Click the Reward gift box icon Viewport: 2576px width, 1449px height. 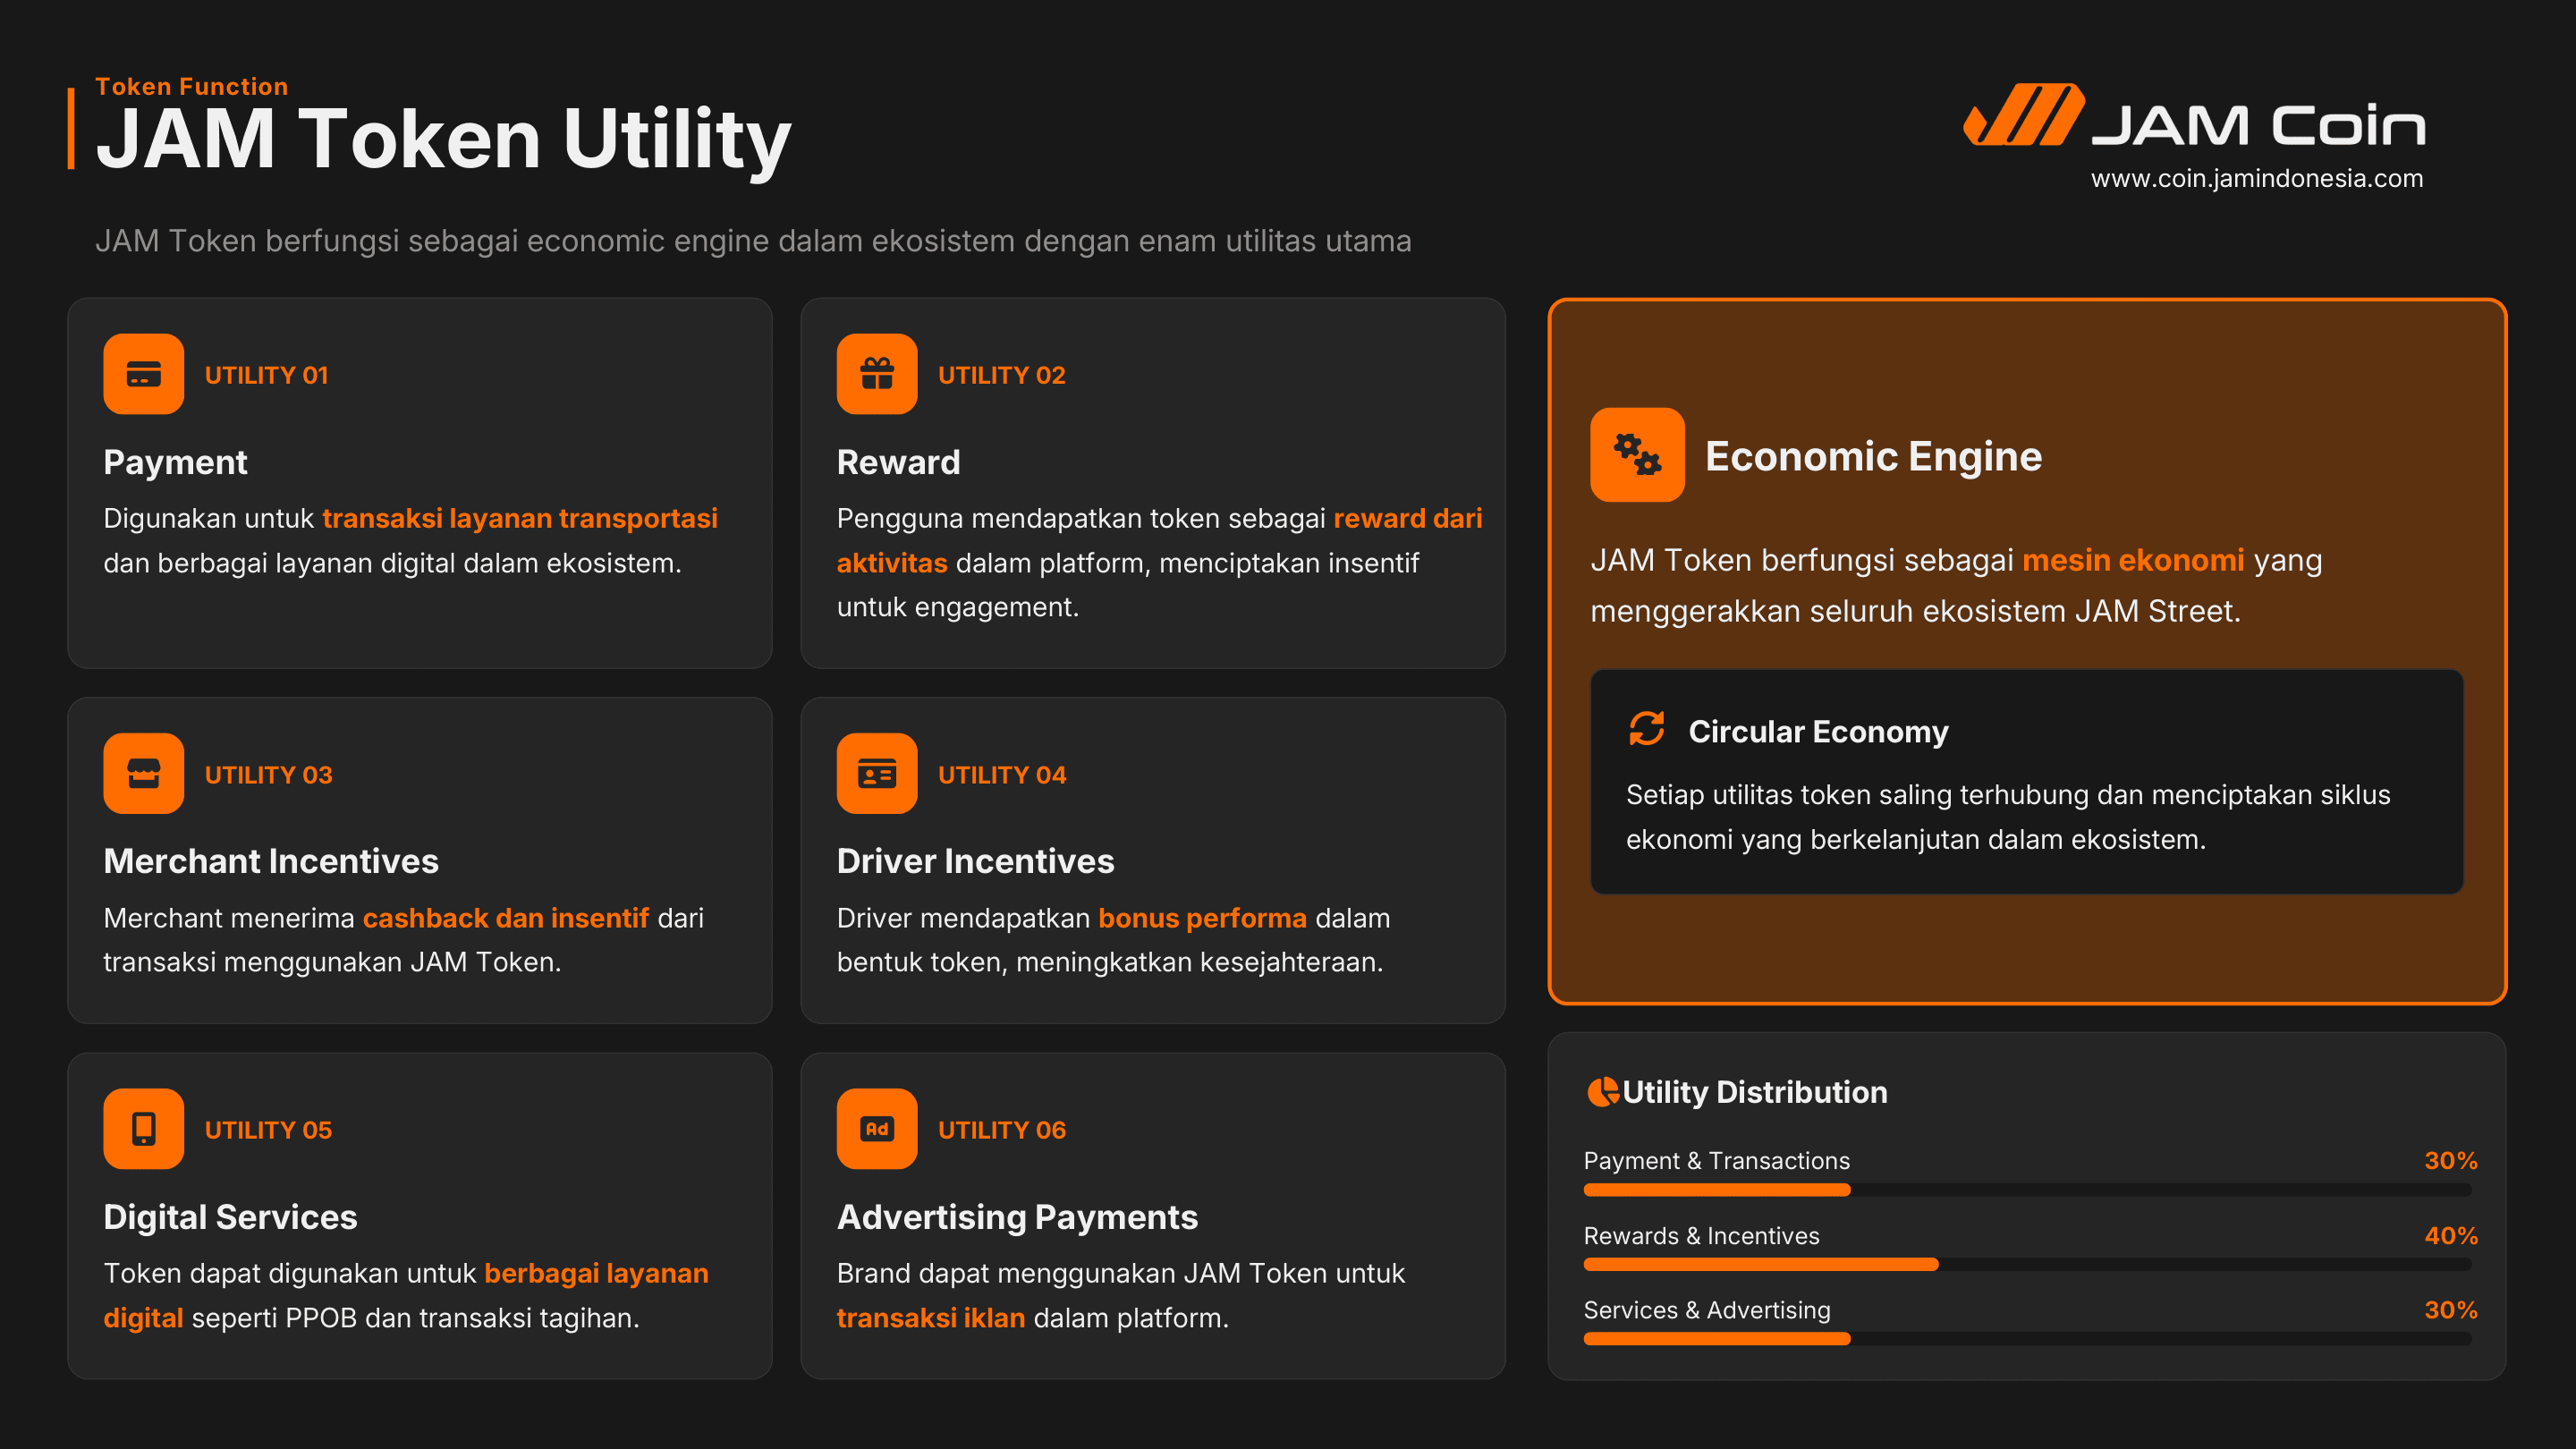click(877, 374)
